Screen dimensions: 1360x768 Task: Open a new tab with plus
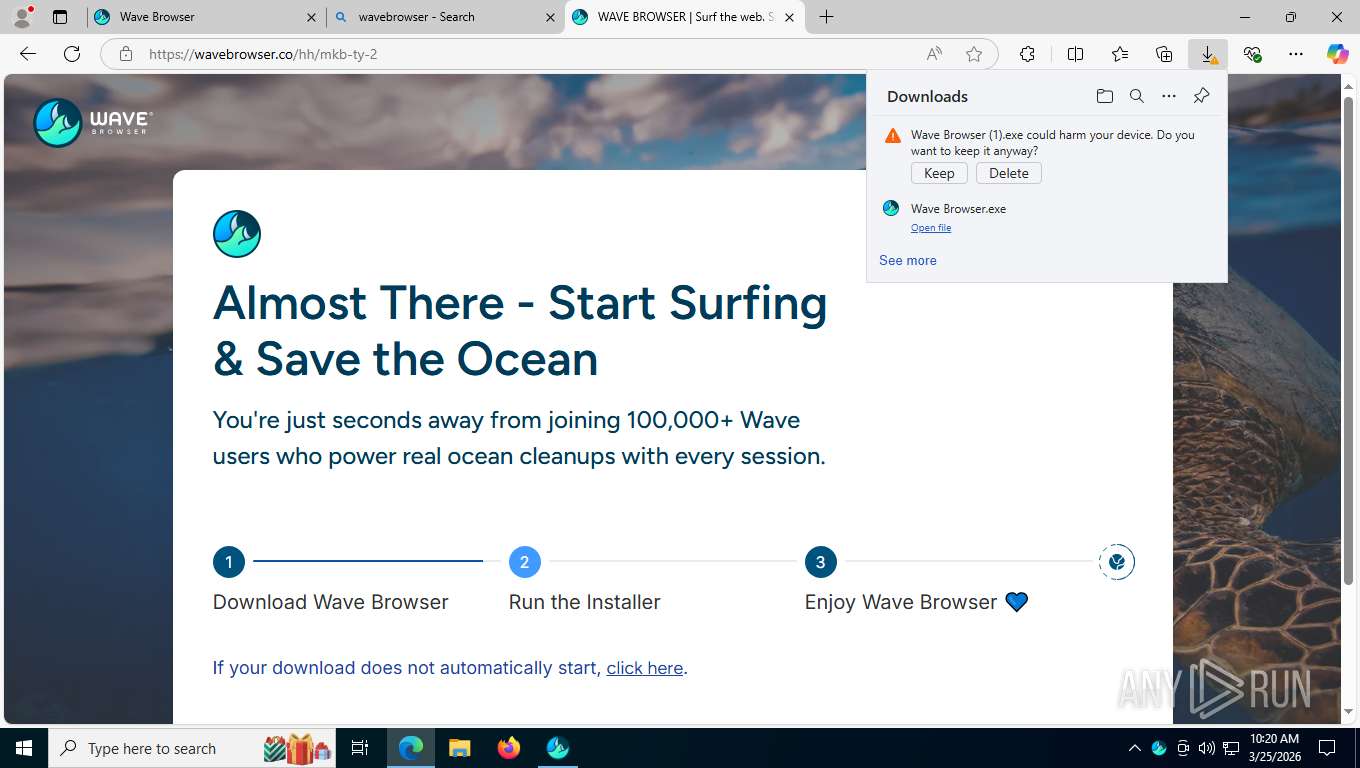[826, 17]
